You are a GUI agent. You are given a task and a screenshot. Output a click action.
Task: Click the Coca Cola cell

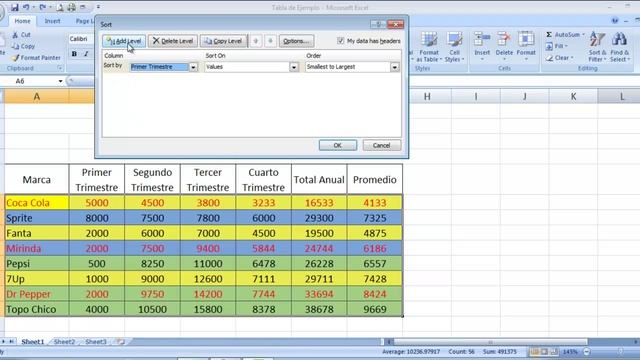pyautogui.click(x=37, y=203)
